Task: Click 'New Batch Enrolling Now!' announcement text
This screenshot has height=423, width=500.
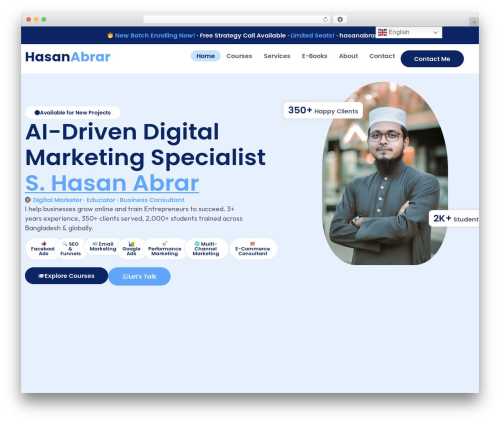Action: [x=155, y=35]
